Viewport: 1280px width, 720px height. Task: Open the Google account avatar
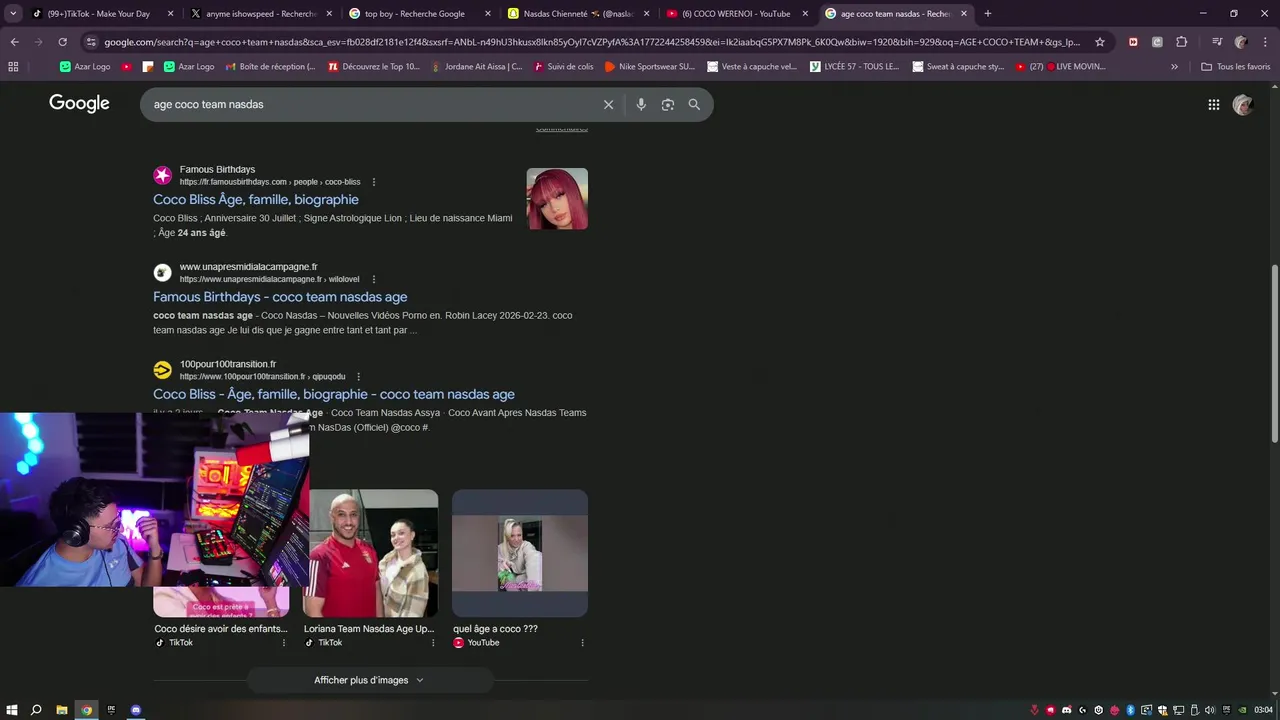tap(1243, 104)
